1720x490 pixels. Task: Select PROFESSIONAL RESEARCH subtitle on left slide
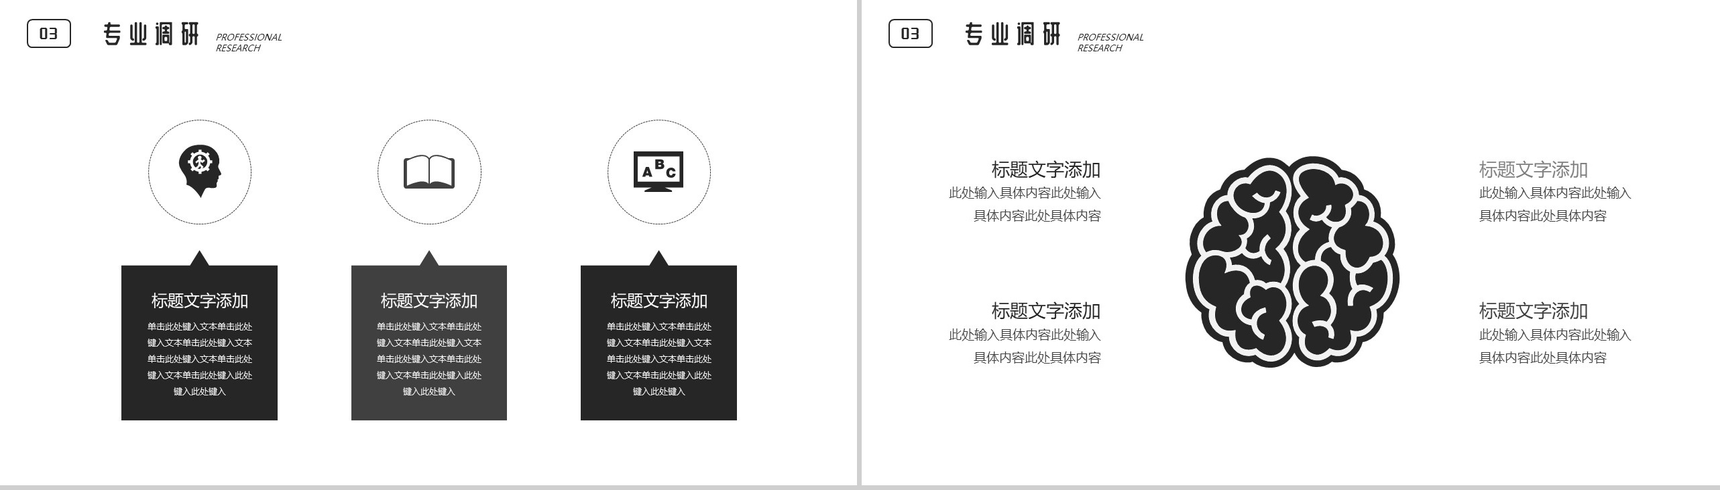248,42
